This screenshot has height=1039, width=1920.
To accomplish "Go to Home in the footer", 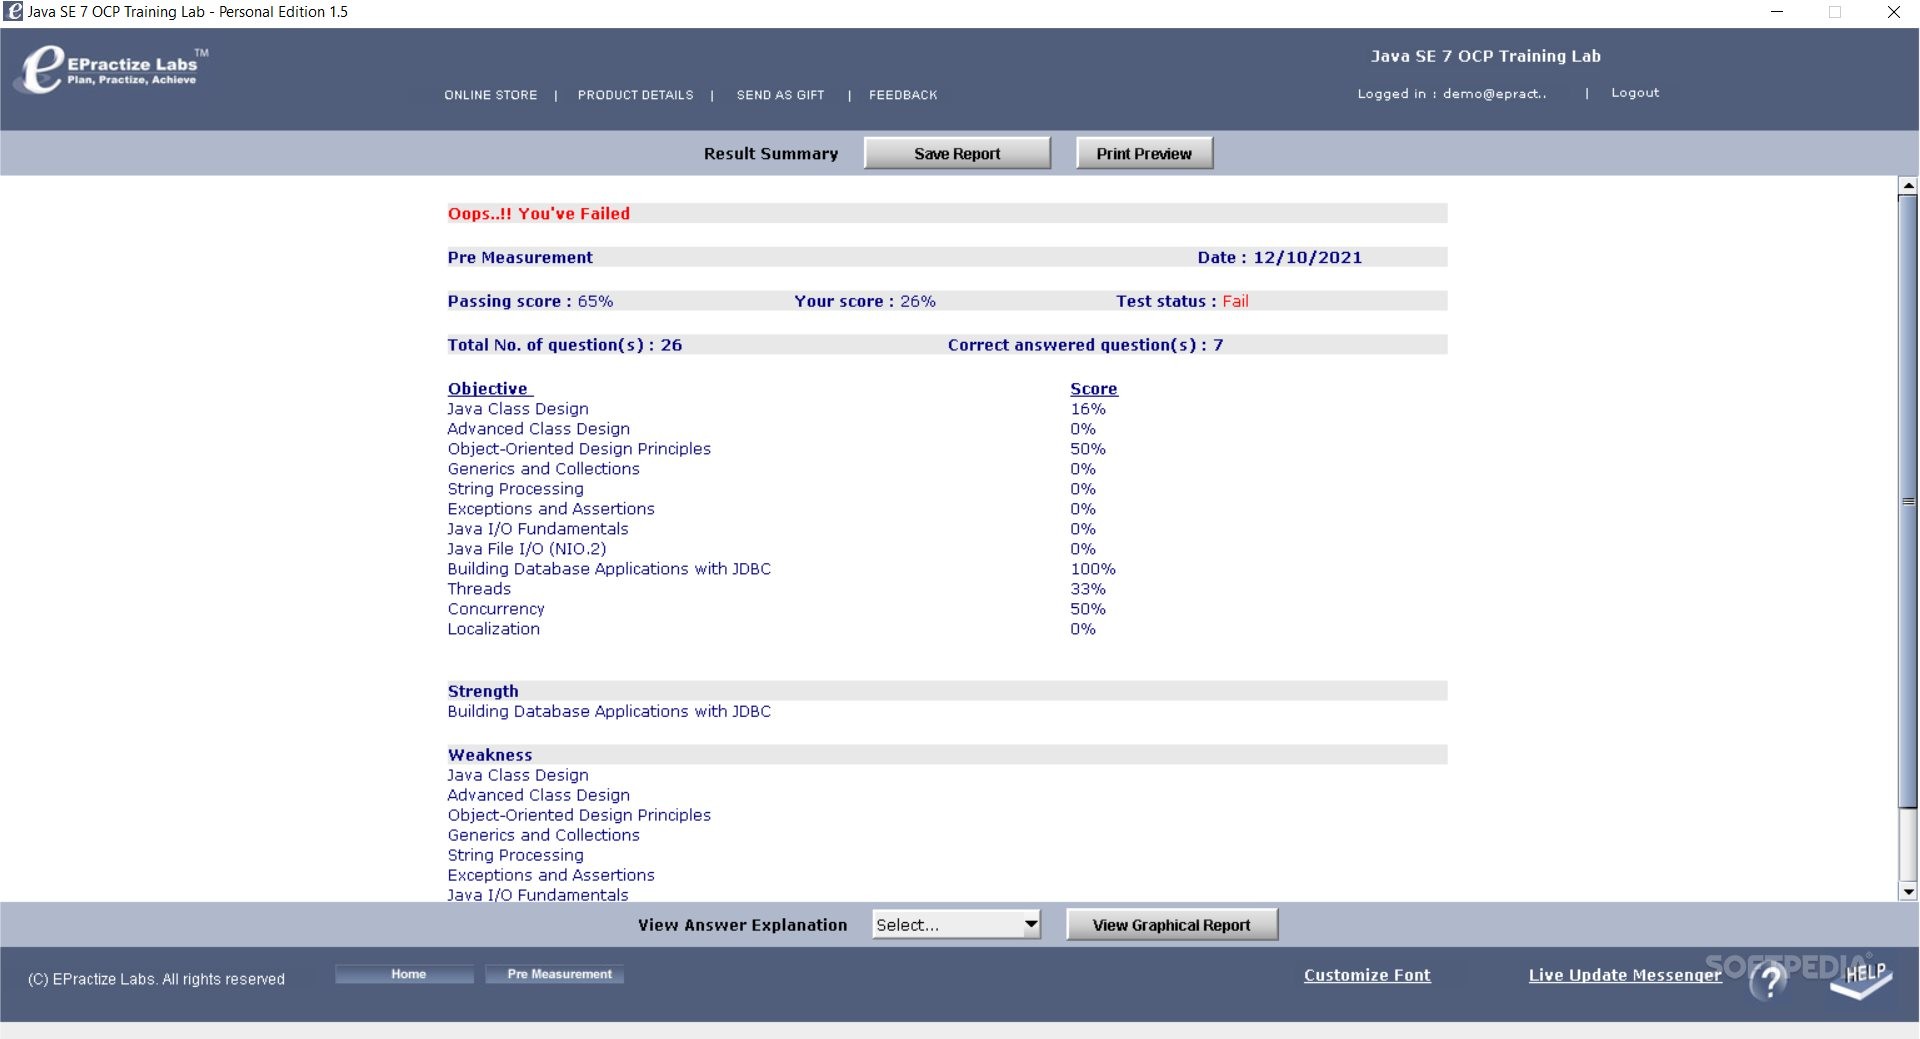I will [405, 974].
